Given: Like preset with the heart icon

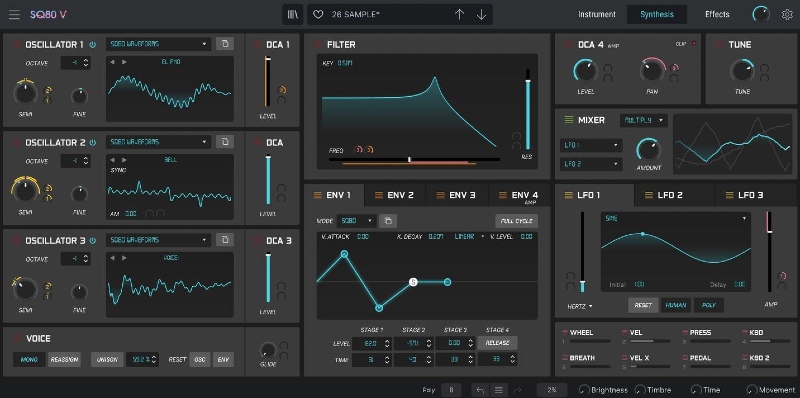Looking at the screenshot, I should coord(318,15).
